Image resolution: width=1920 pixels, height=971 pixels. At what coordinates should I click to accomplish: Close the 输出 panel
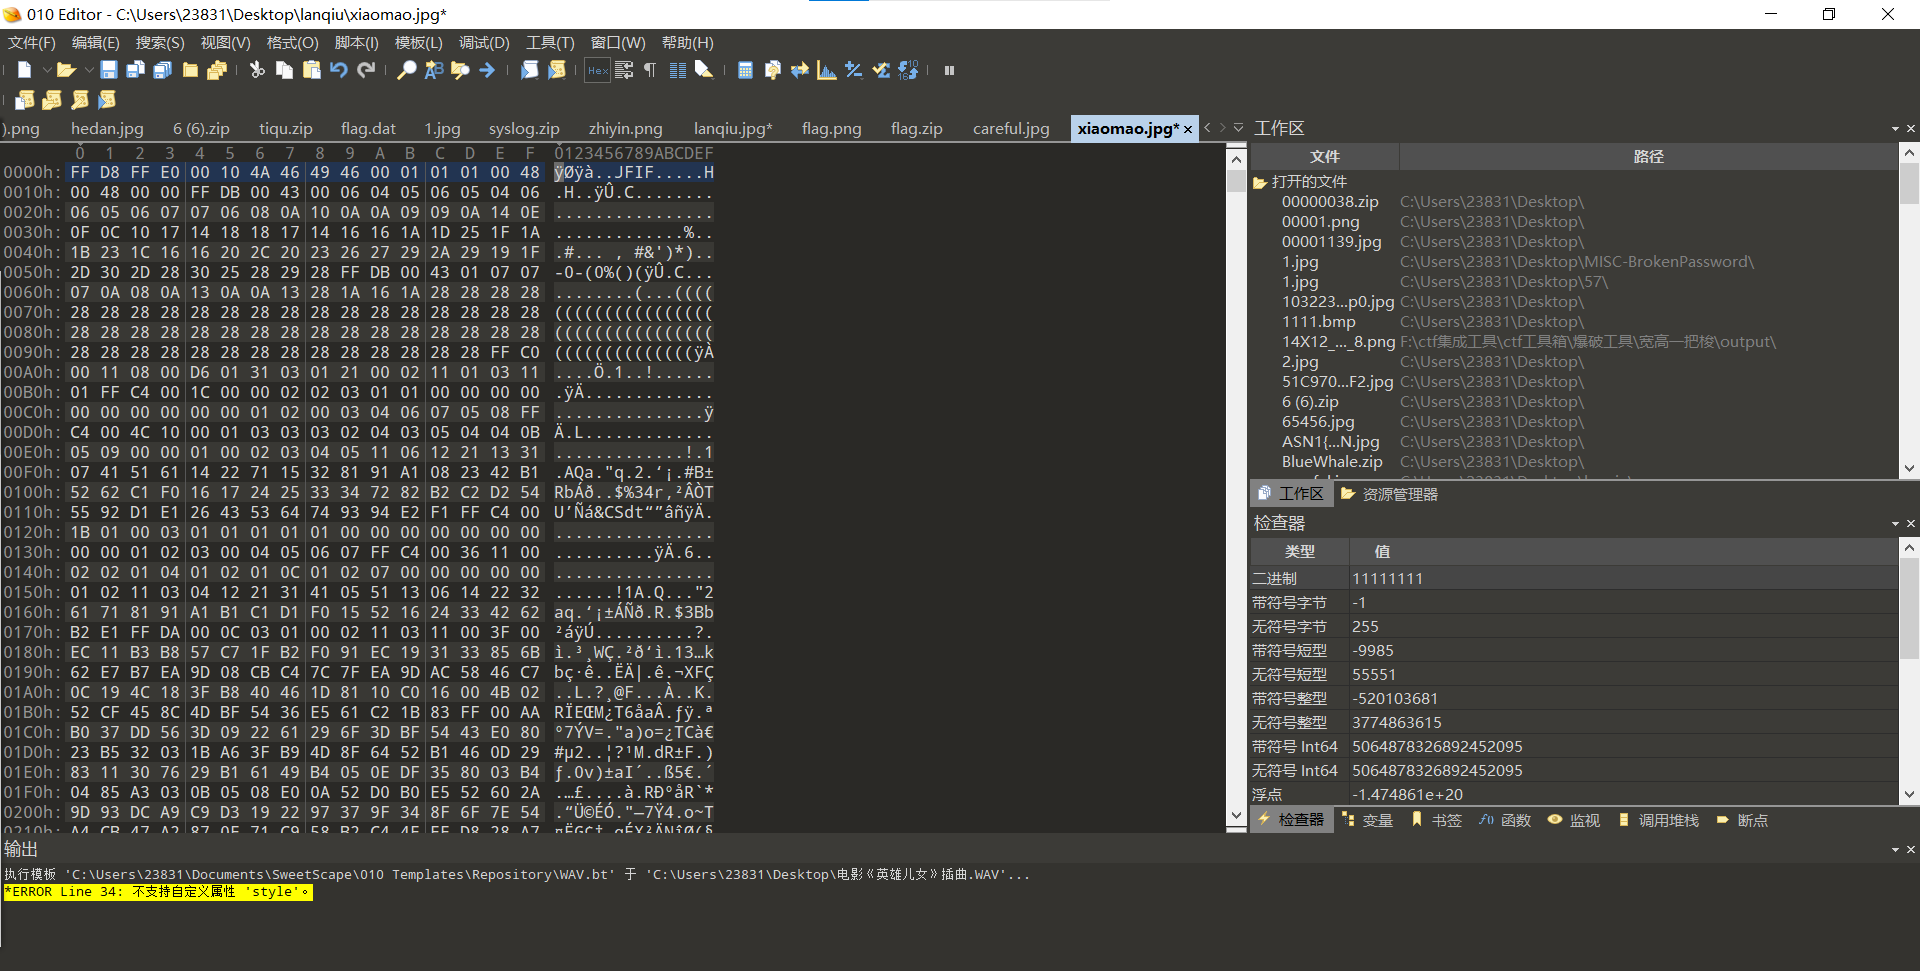pyautogui.click(x=1911, y=850)
